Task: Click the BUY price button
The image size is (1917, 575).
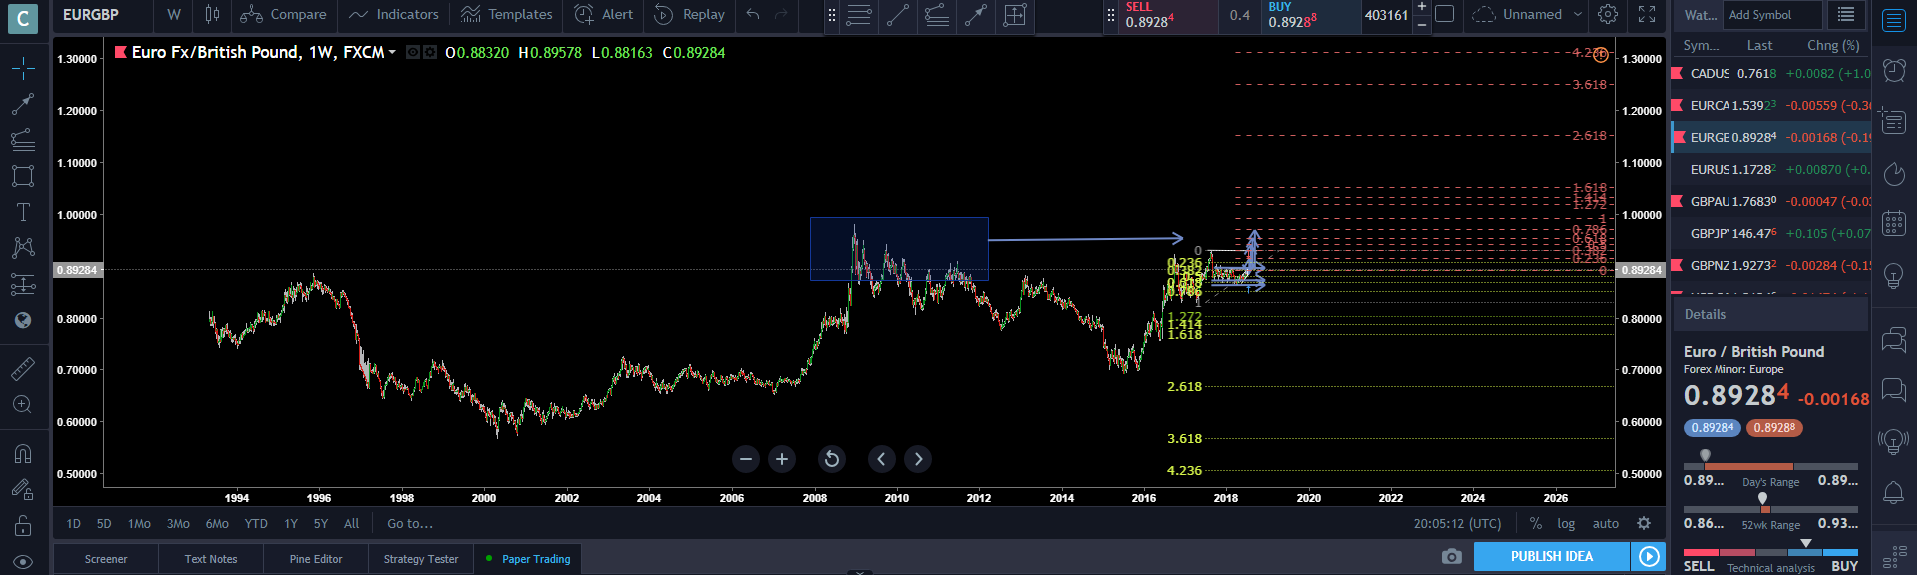Action: tap(1311, 15)
